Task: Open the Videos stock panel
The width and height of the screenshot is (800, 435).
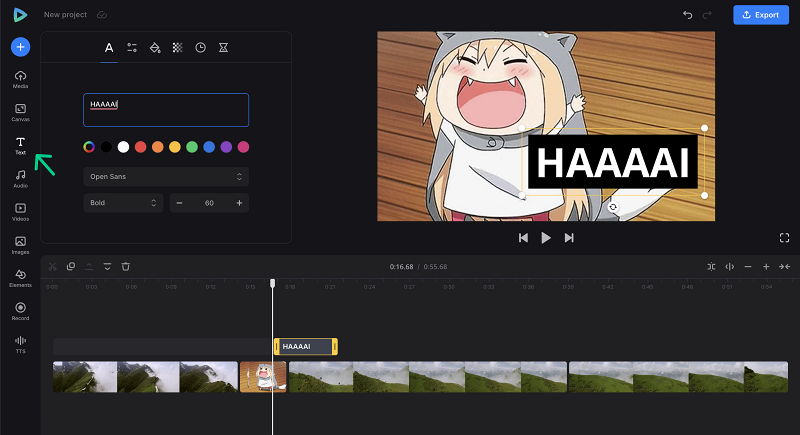Action: pyautogui.click(x=20, y=212)
